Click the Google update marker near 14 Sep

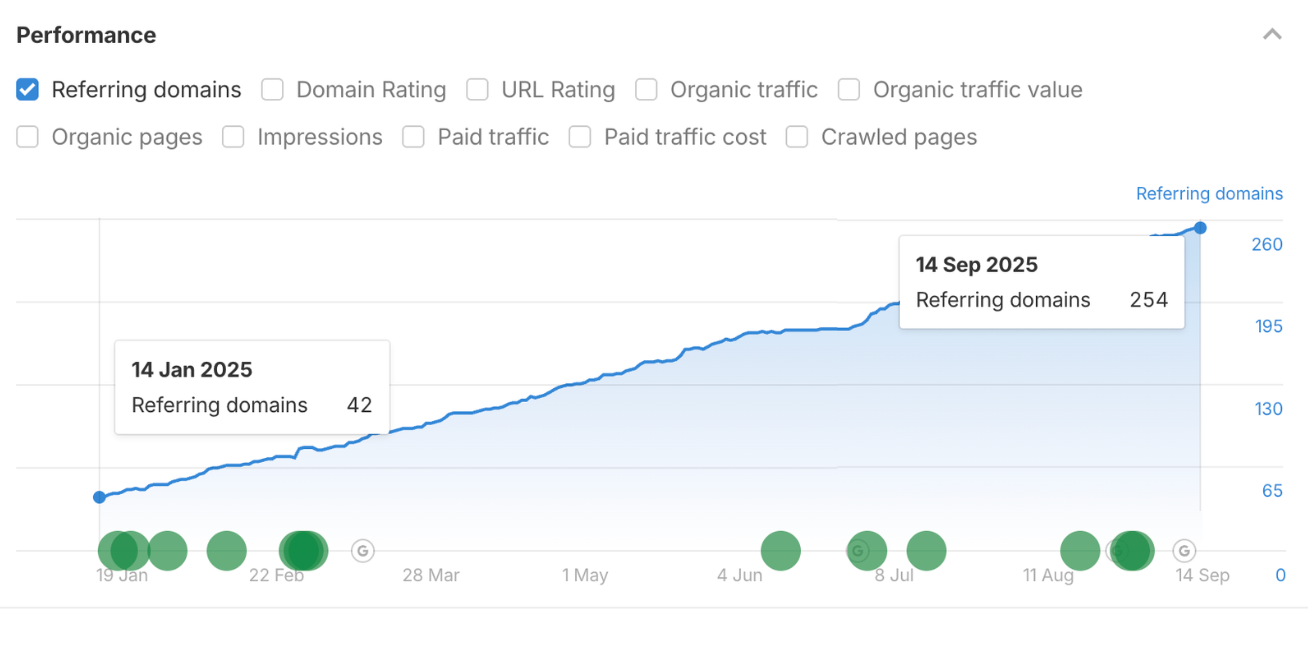1184,550
